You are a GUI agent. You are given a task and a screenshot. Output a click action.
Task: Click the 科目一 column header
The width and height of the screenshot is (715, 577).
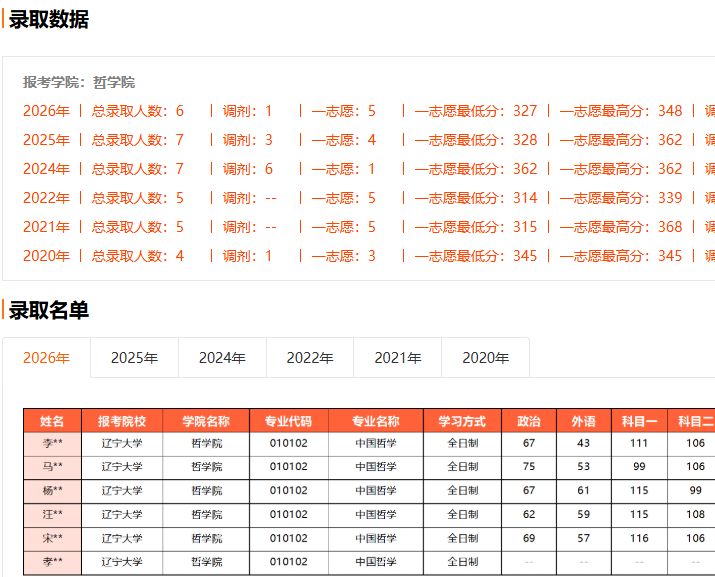(x=639, y=421)
